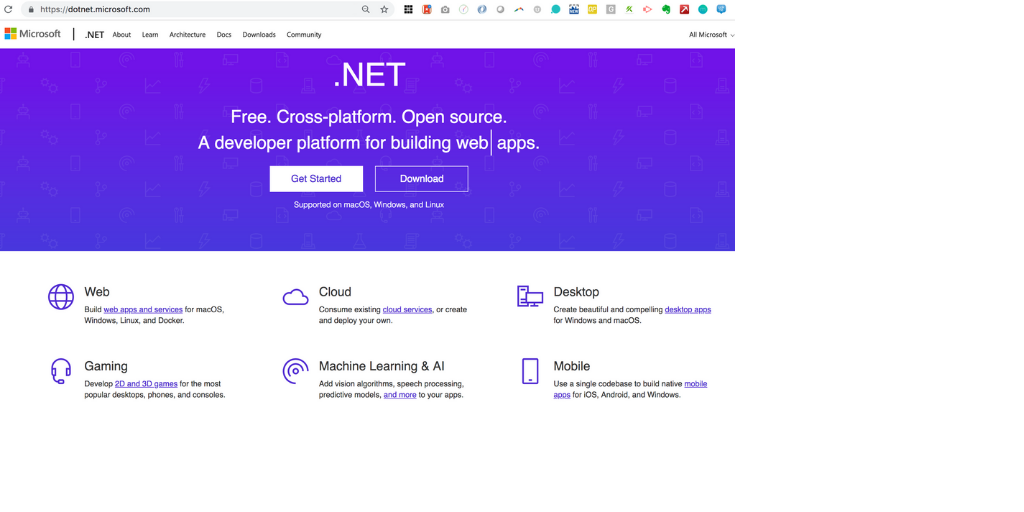The width and height of the screenshot is (1024, 512).
Task: Open the Docs menu item
Action: [x=224, y=35]
